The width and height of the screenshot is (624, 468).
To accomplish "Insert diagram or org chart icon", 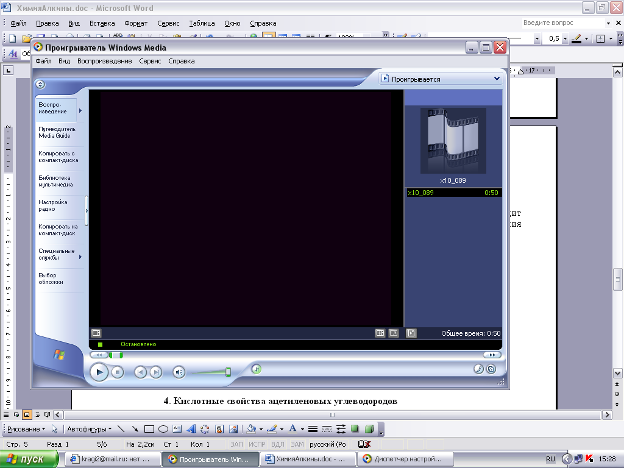I will (205, 429).
